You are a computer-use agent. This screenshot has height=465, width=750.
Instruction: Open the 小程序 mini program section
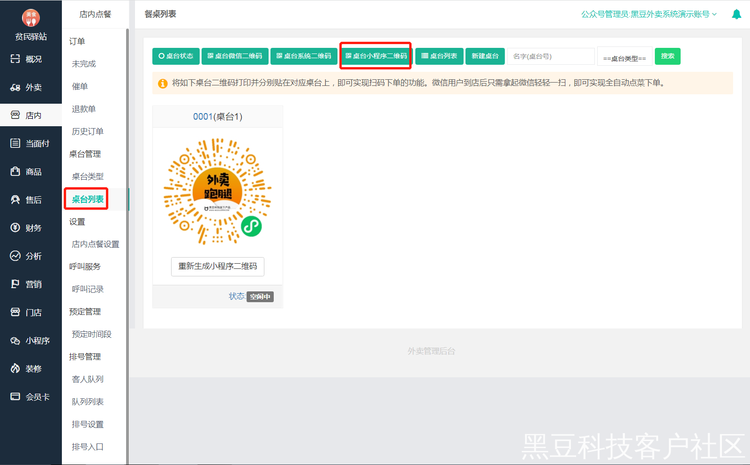tap(31, 341)
